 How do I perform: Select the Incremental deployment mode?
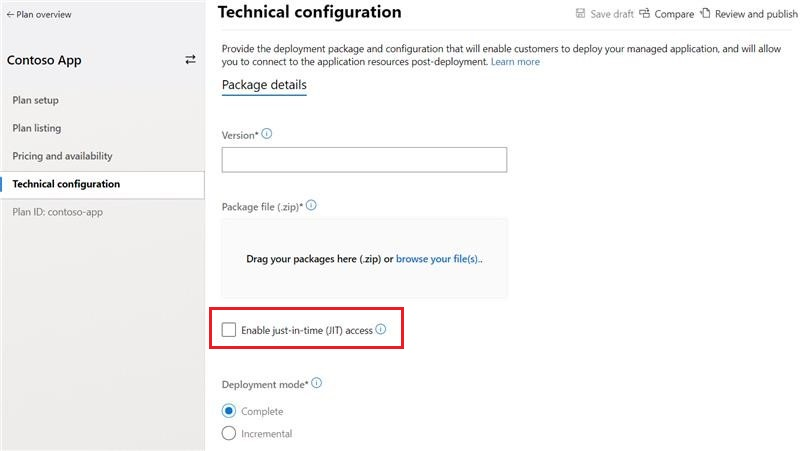point(229,434)
